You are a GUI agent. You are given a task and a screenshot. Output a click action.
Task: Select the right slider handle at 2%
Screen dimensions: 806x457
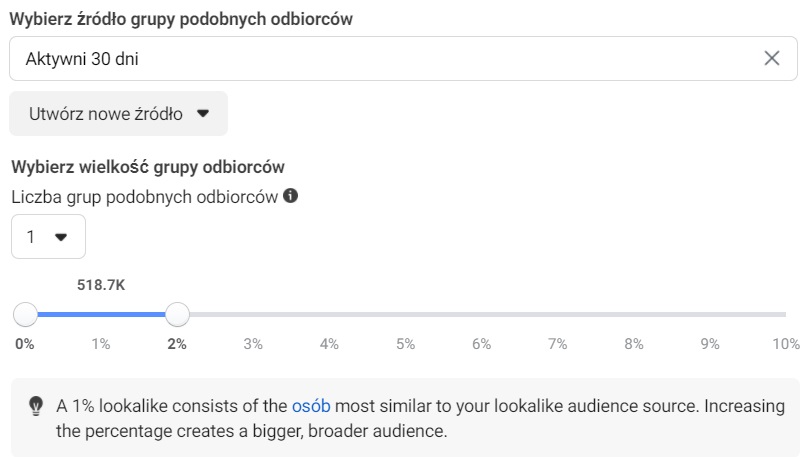177,314
